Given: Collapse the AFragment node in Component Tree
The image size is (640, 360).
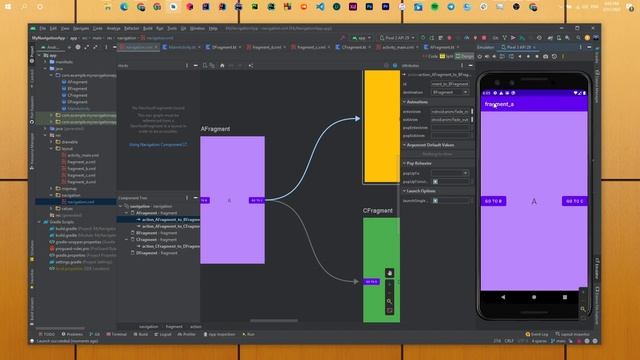Looking at the screenshot, I should pos(127,213).
